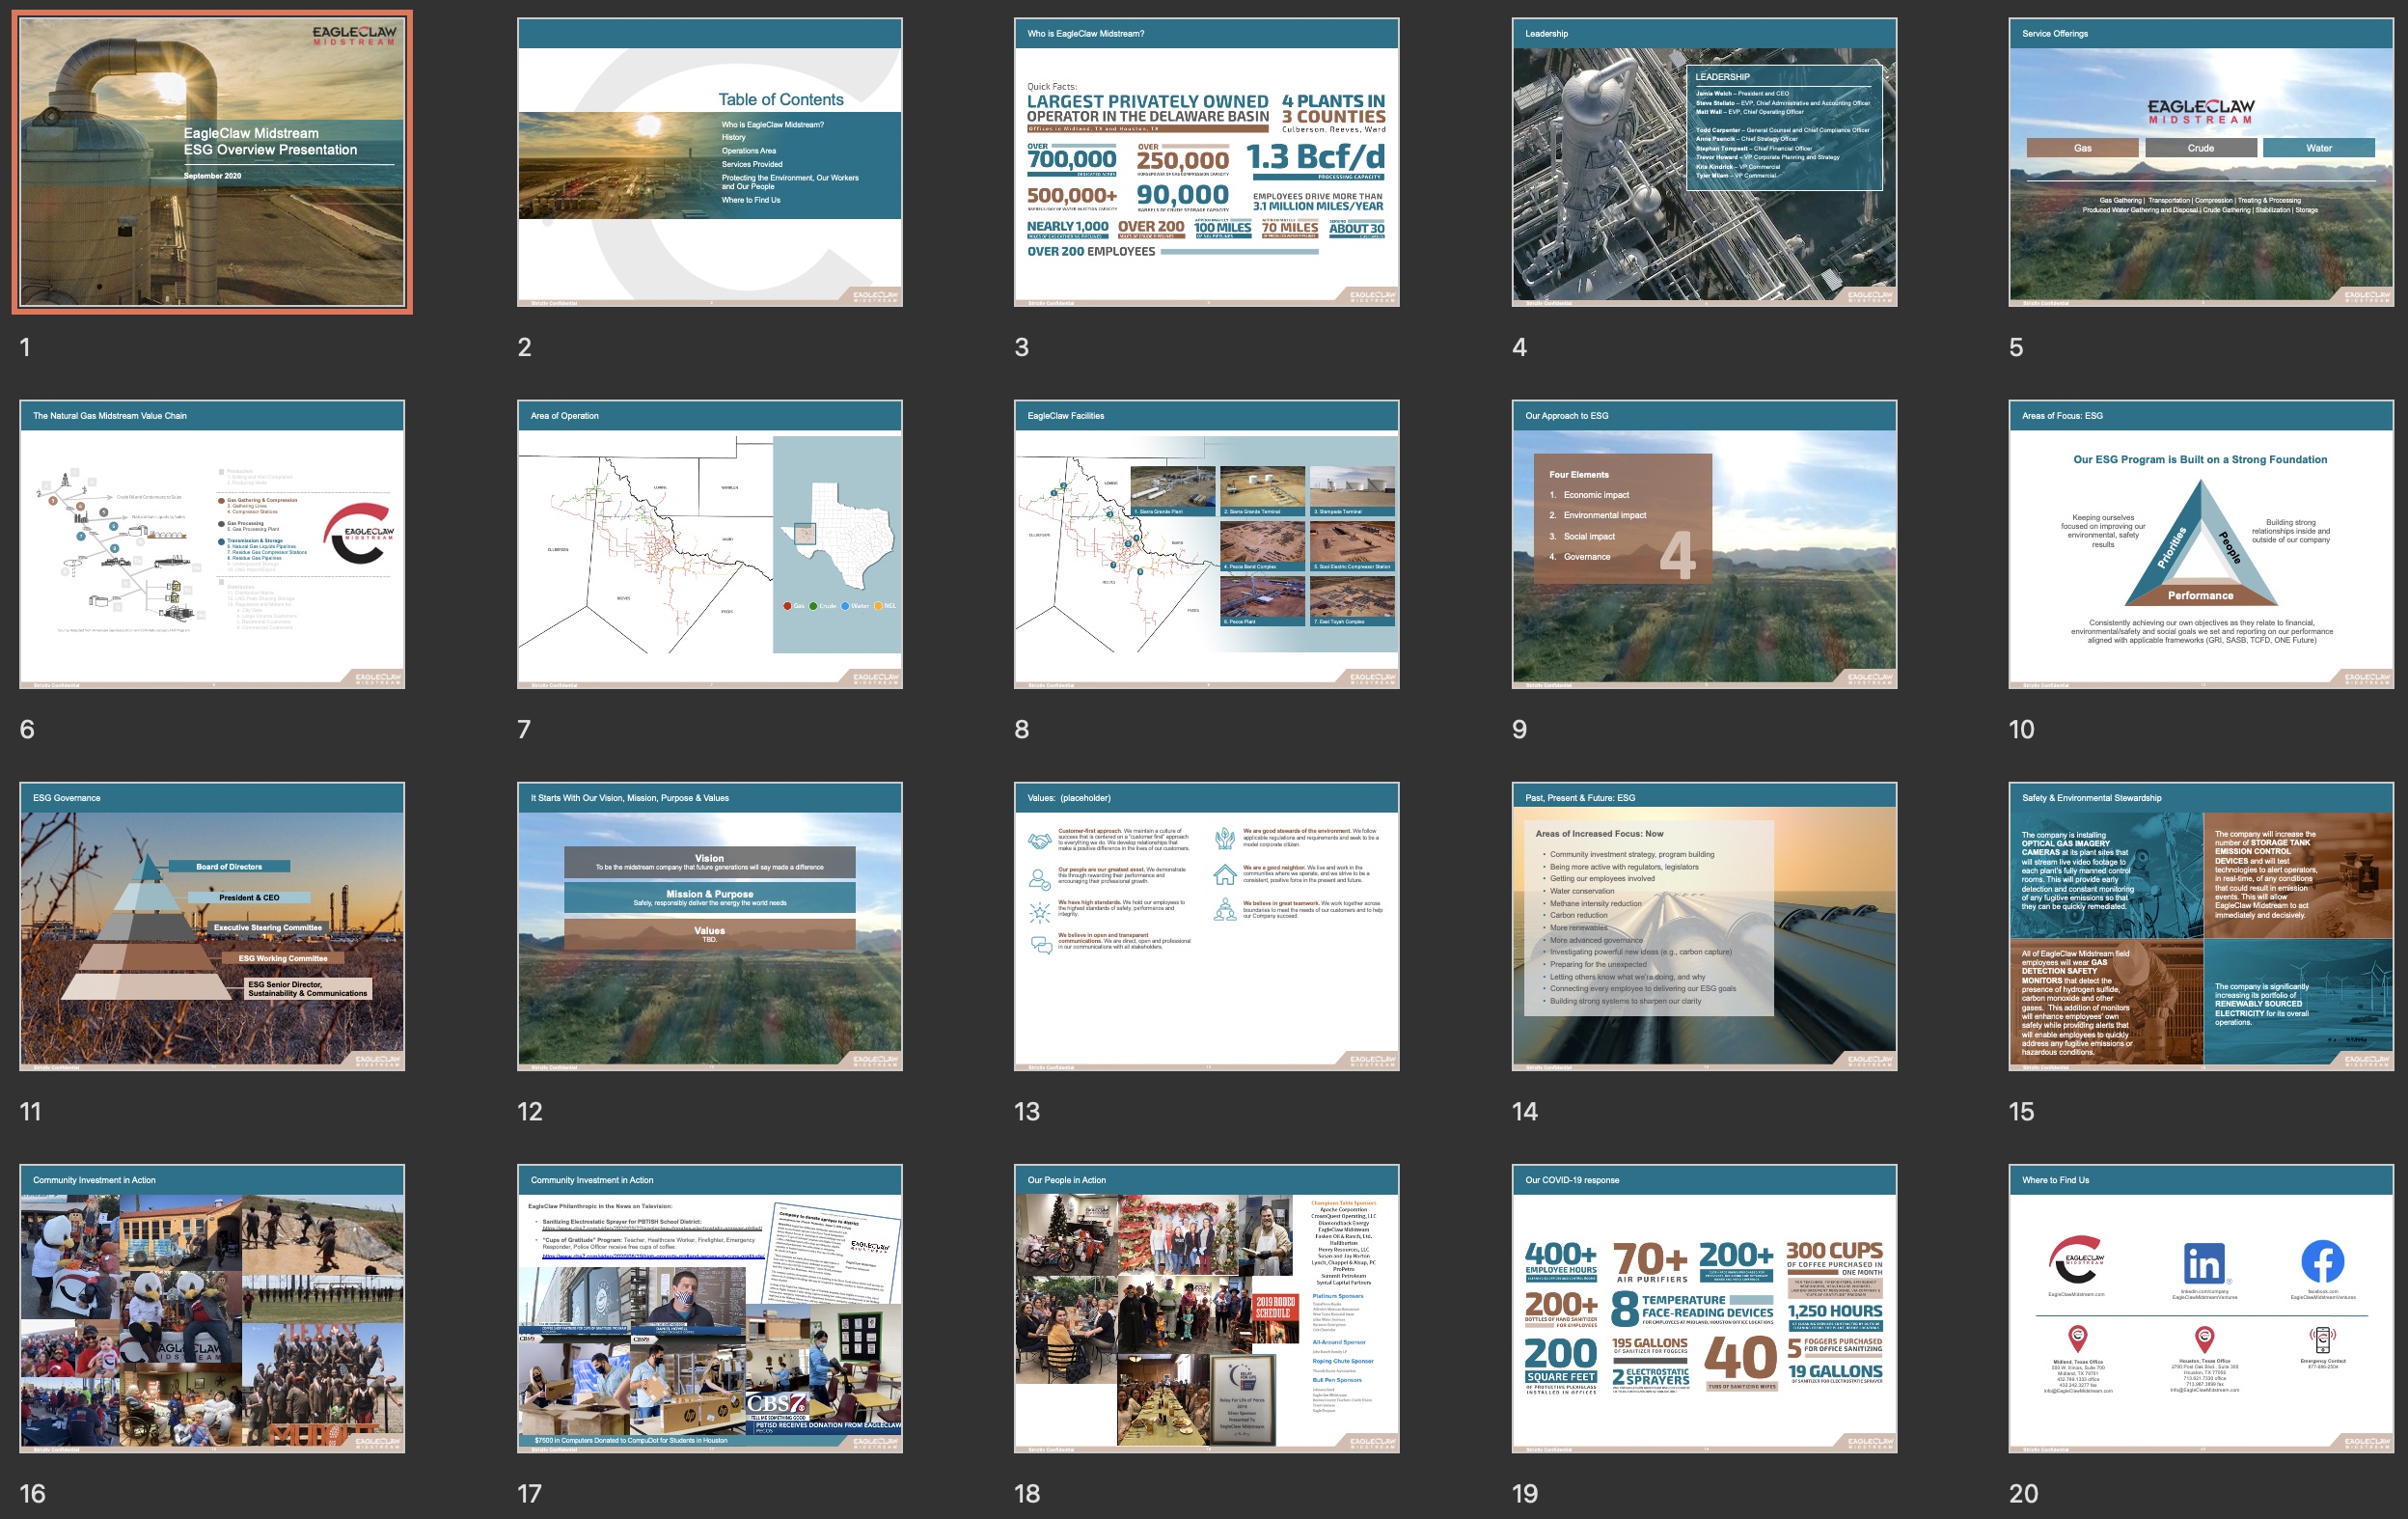Select slide 5 Service Offerings thumbnail

pos(2202,162)
